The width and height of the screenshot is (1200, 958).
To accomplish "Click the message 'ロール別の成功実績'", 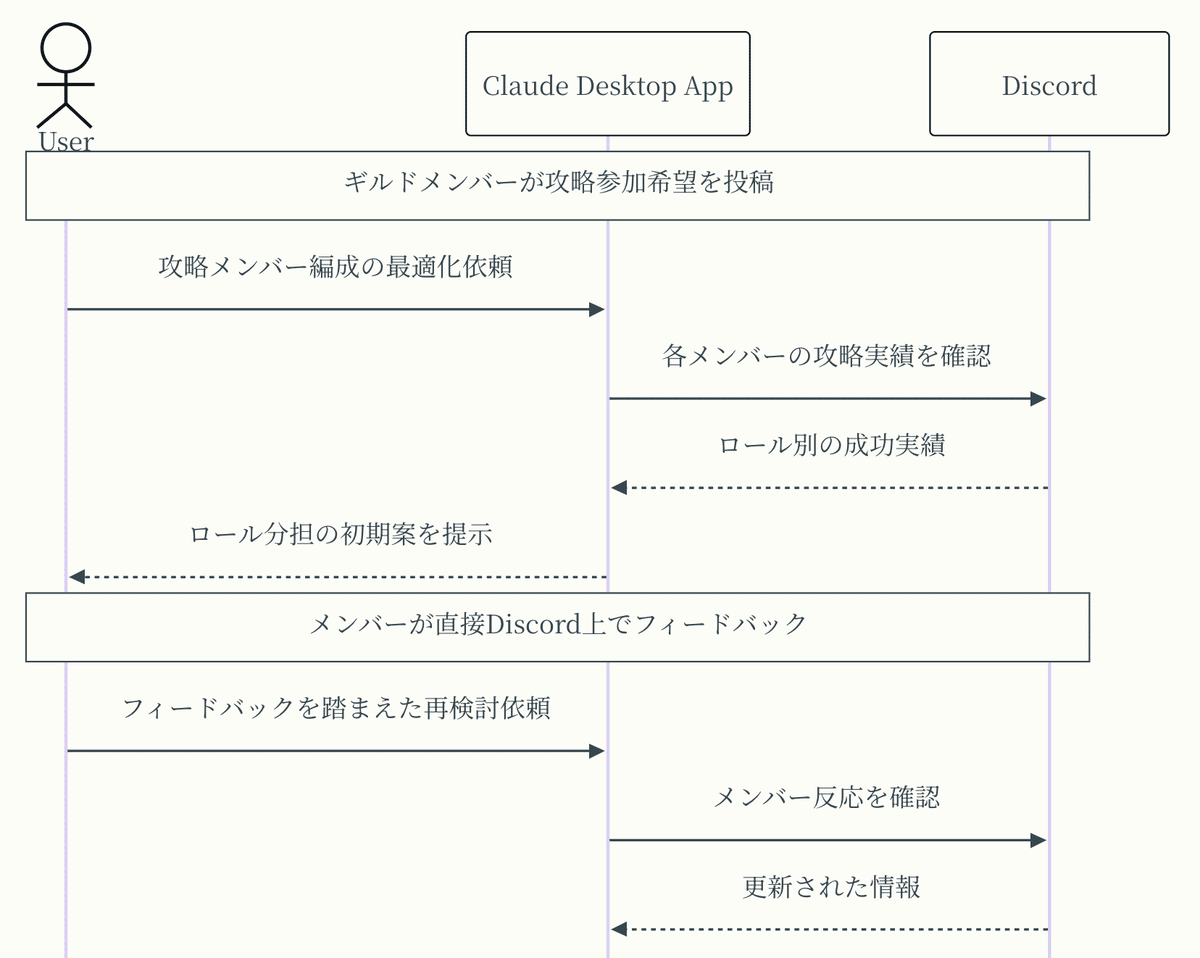I will [832, 445].
